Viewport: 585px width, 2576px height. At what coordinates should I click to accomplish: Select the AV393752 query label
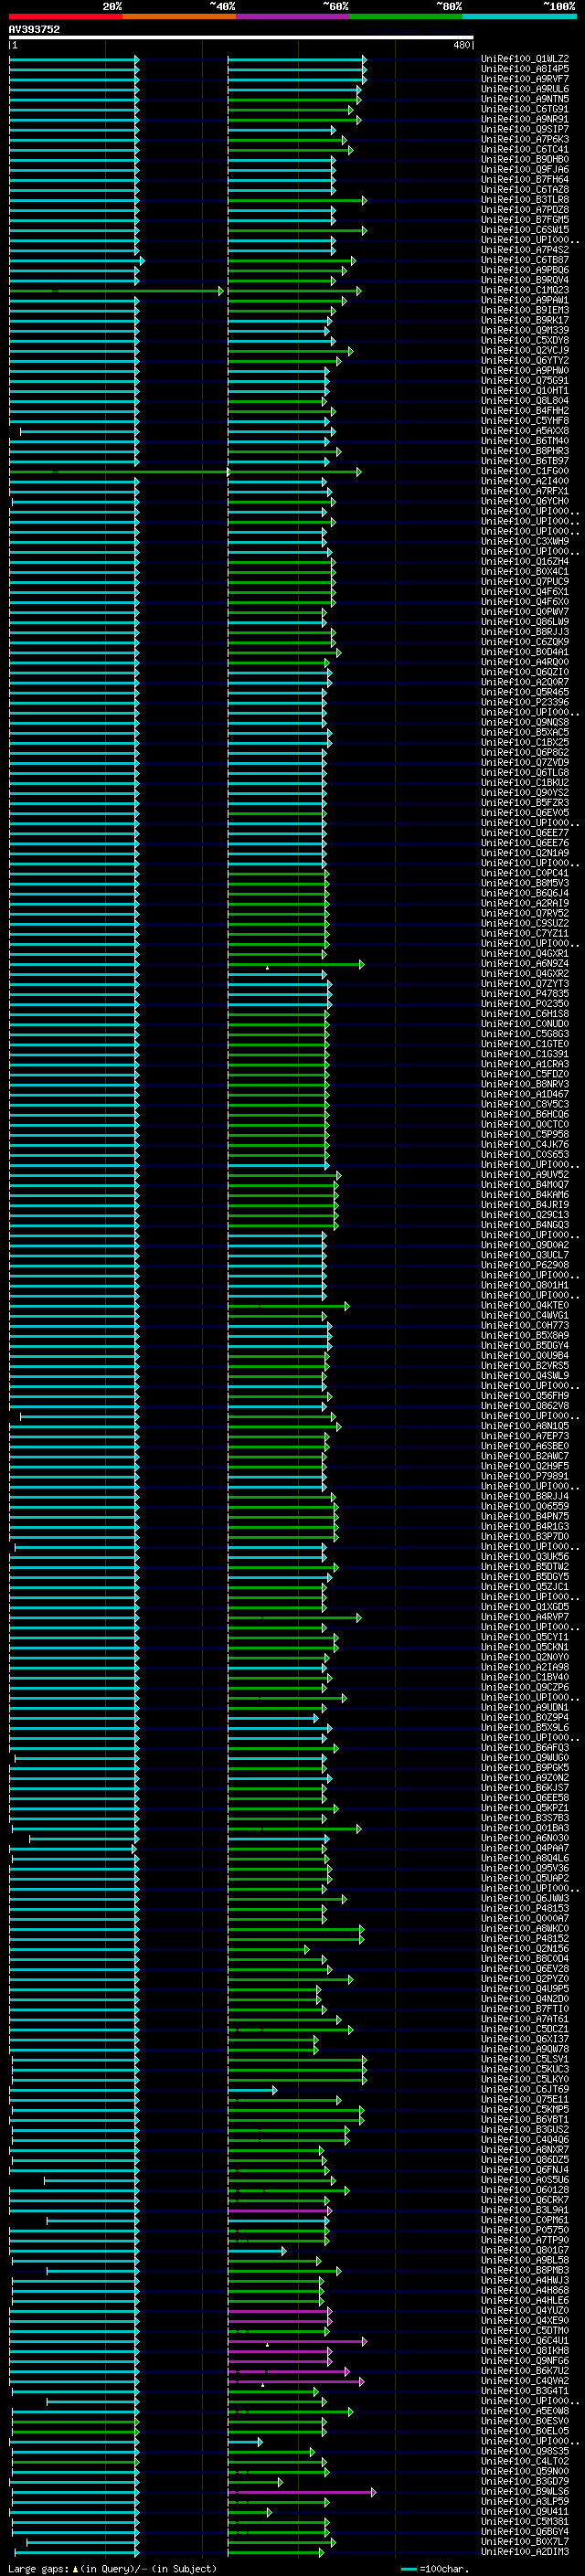coord(34,30)
